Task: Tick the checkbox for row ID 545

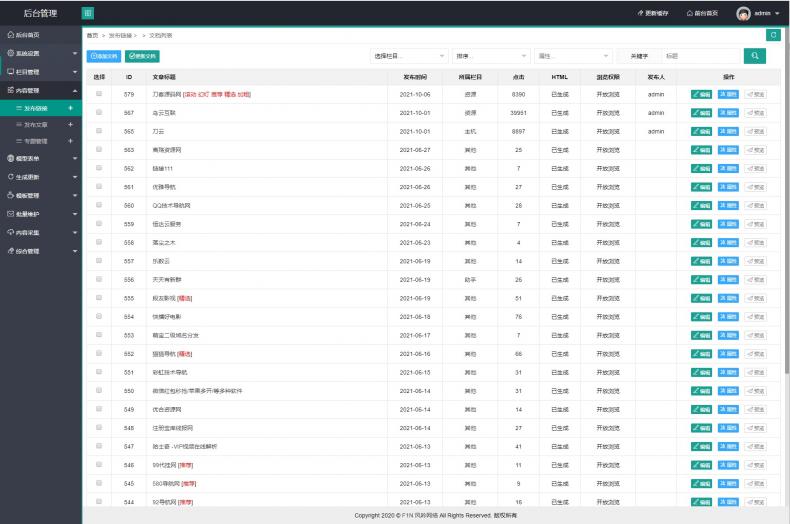Action: pos(99,483)
